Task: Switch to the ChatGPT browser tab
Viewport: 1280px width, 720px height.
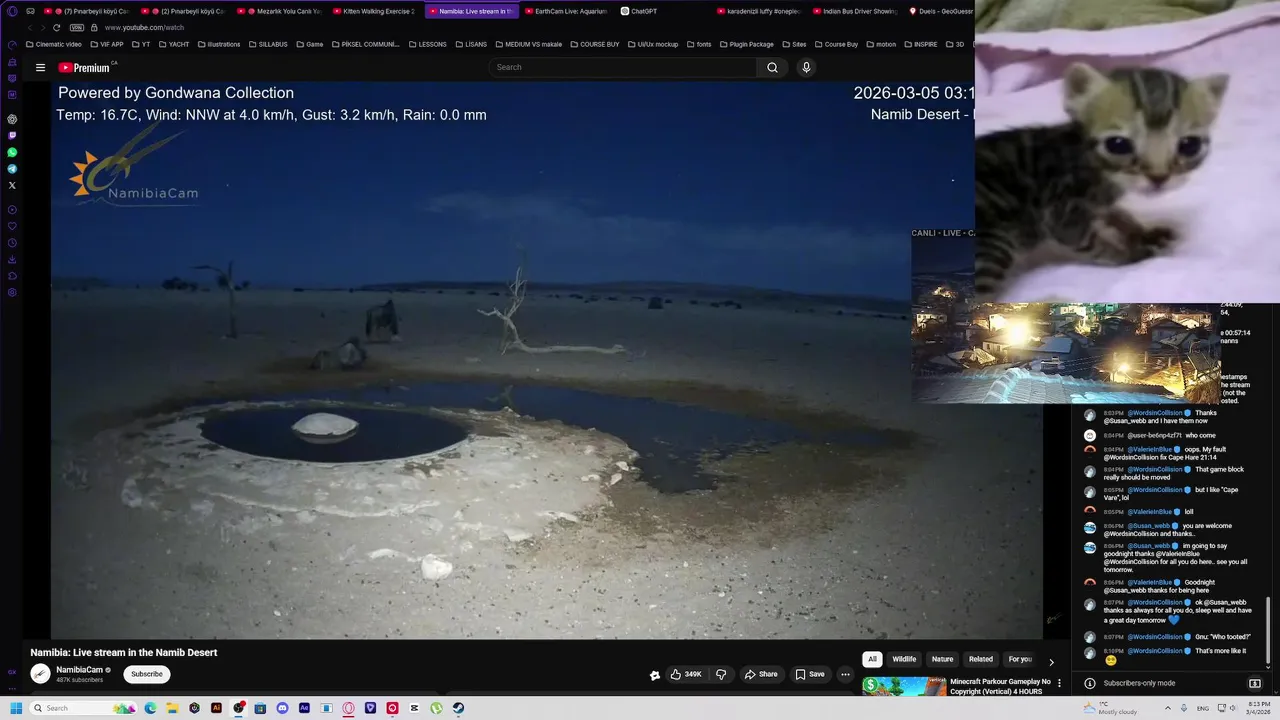Action: [661, 11]
